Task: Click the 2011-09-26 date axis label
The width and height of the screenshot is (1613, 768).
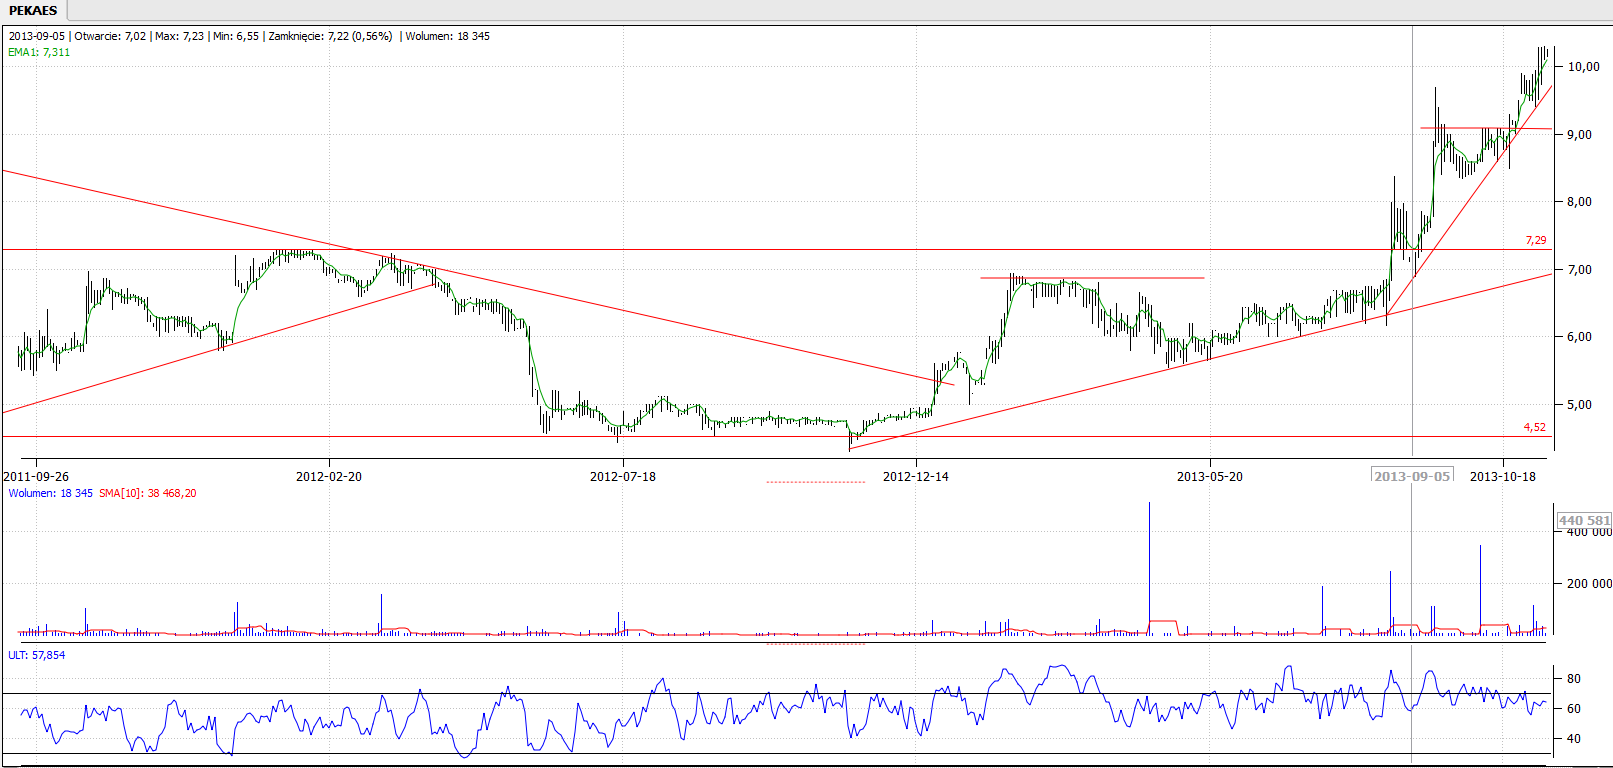Action: tap(37, 476)
